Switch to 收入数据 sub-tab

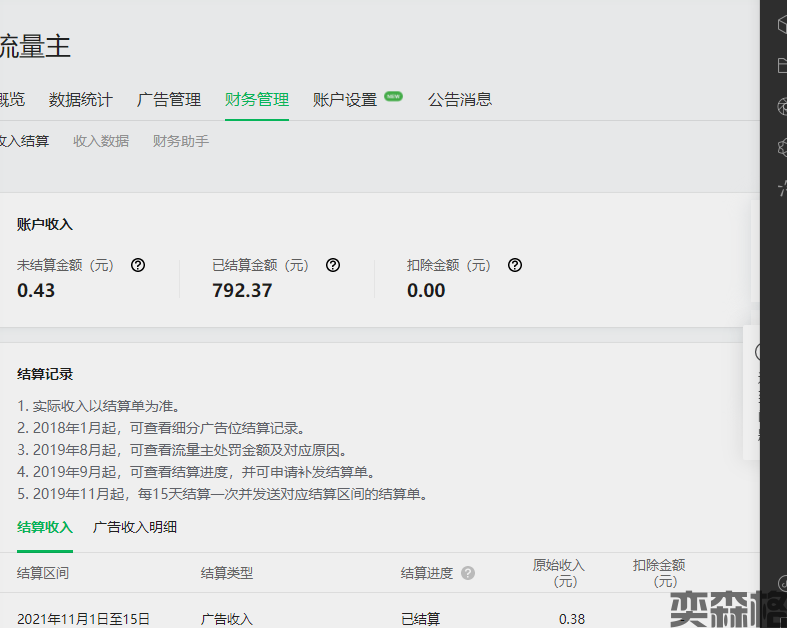(x=101, y=141)
